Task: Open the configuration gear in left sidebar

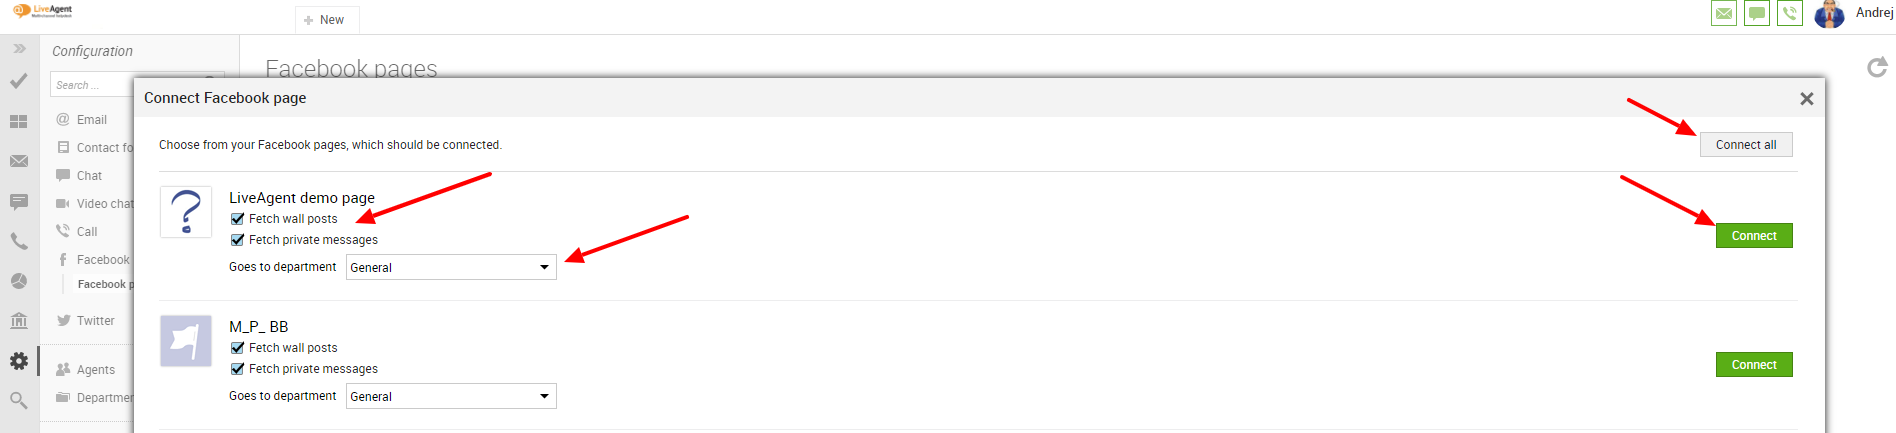Action: 19,361
